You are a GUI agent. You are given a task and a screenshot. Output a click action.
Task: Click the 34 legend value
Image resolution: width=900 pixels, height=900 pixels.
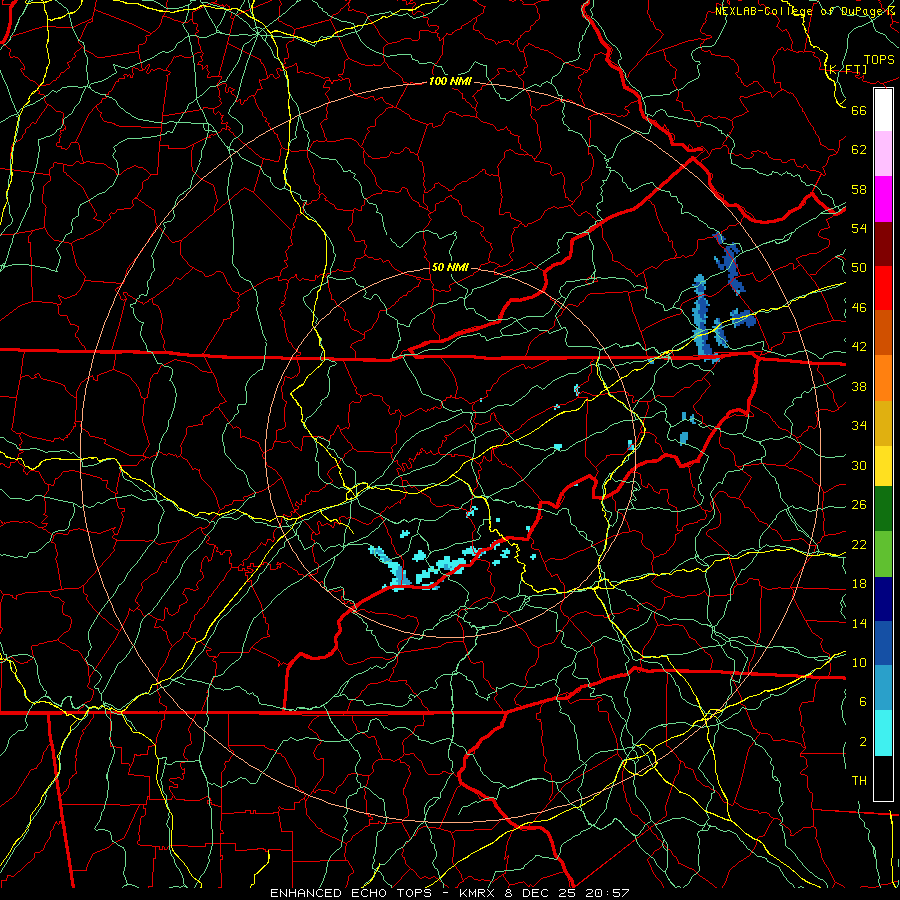(859, 426)
